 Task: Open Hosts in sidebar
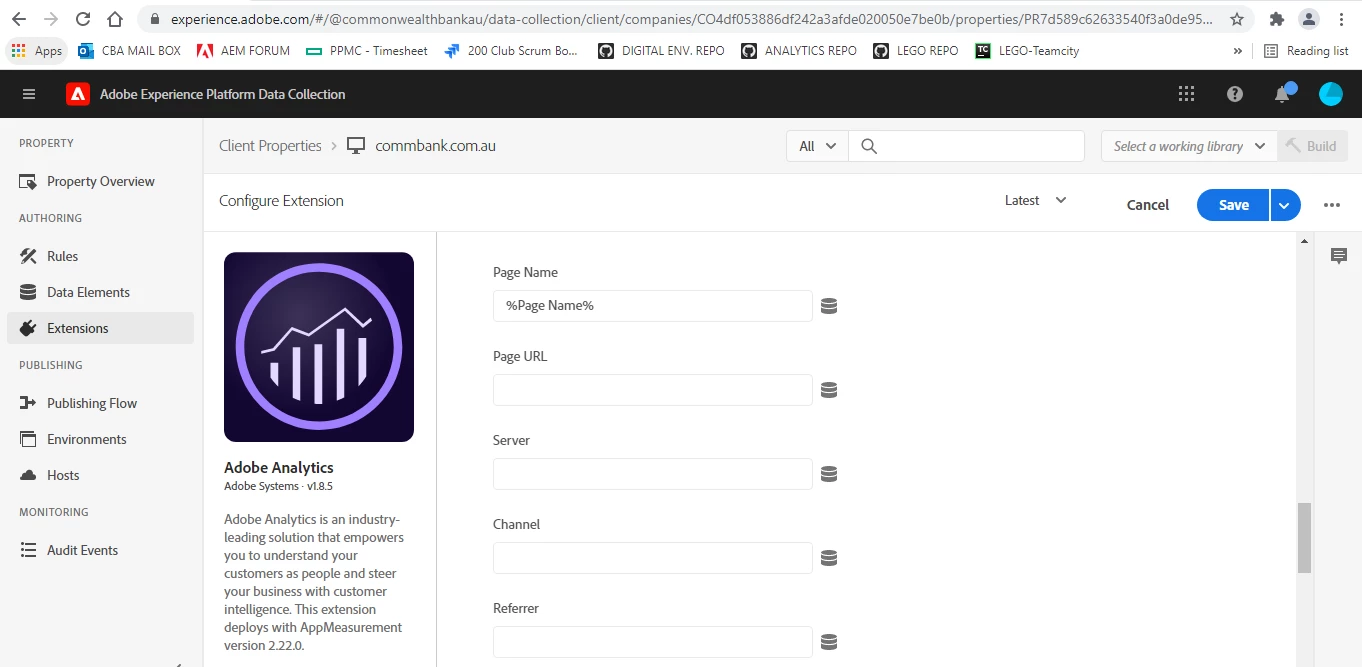click(100, 475)
